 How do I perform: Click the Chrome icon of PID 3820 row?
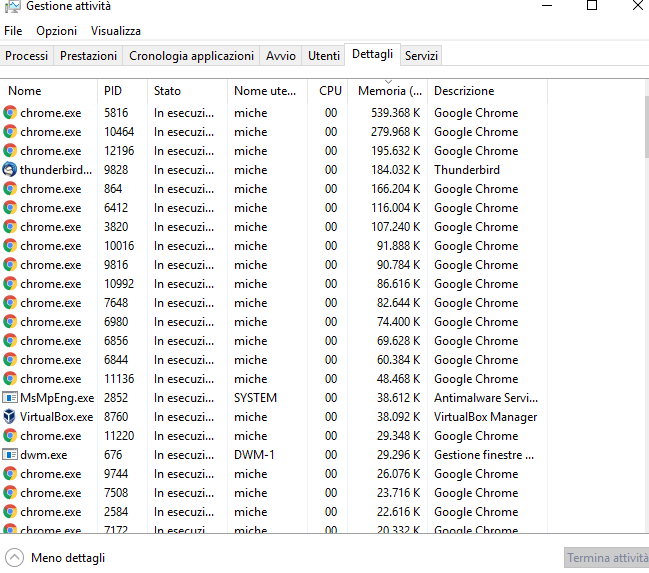[10, 227]
